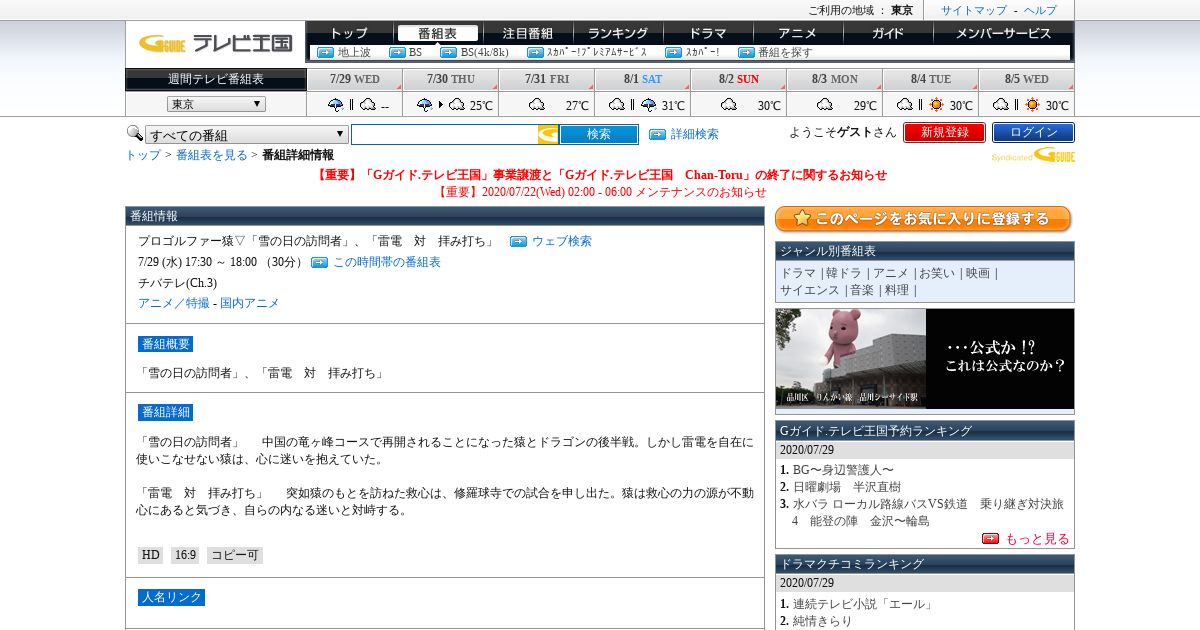Click このページをお気に入りに登録する button
Image resolution: width=1200 pixels, height=630 pixels.
tap(923, 218)
